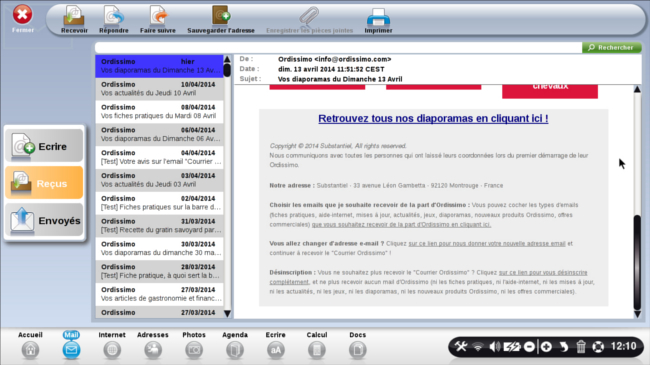Open the gratin savoyard recipe mail
The height and width of the screenshot is (365, 650).
click(x=159, y=226)
